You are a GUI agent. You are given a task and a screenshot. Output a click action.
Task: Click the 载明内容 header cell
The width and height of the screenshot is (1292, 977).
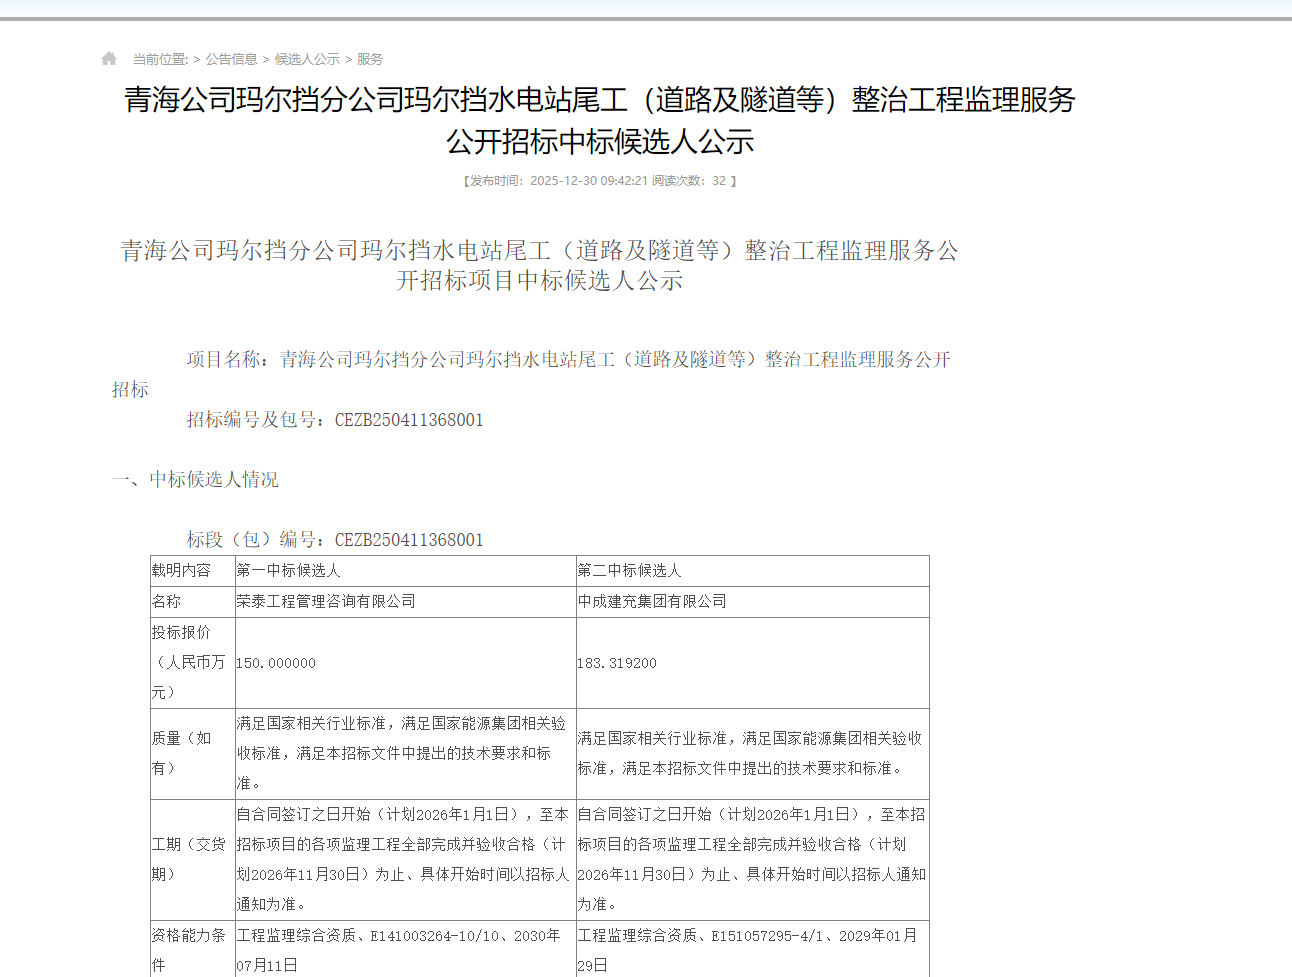coord(181,571)
